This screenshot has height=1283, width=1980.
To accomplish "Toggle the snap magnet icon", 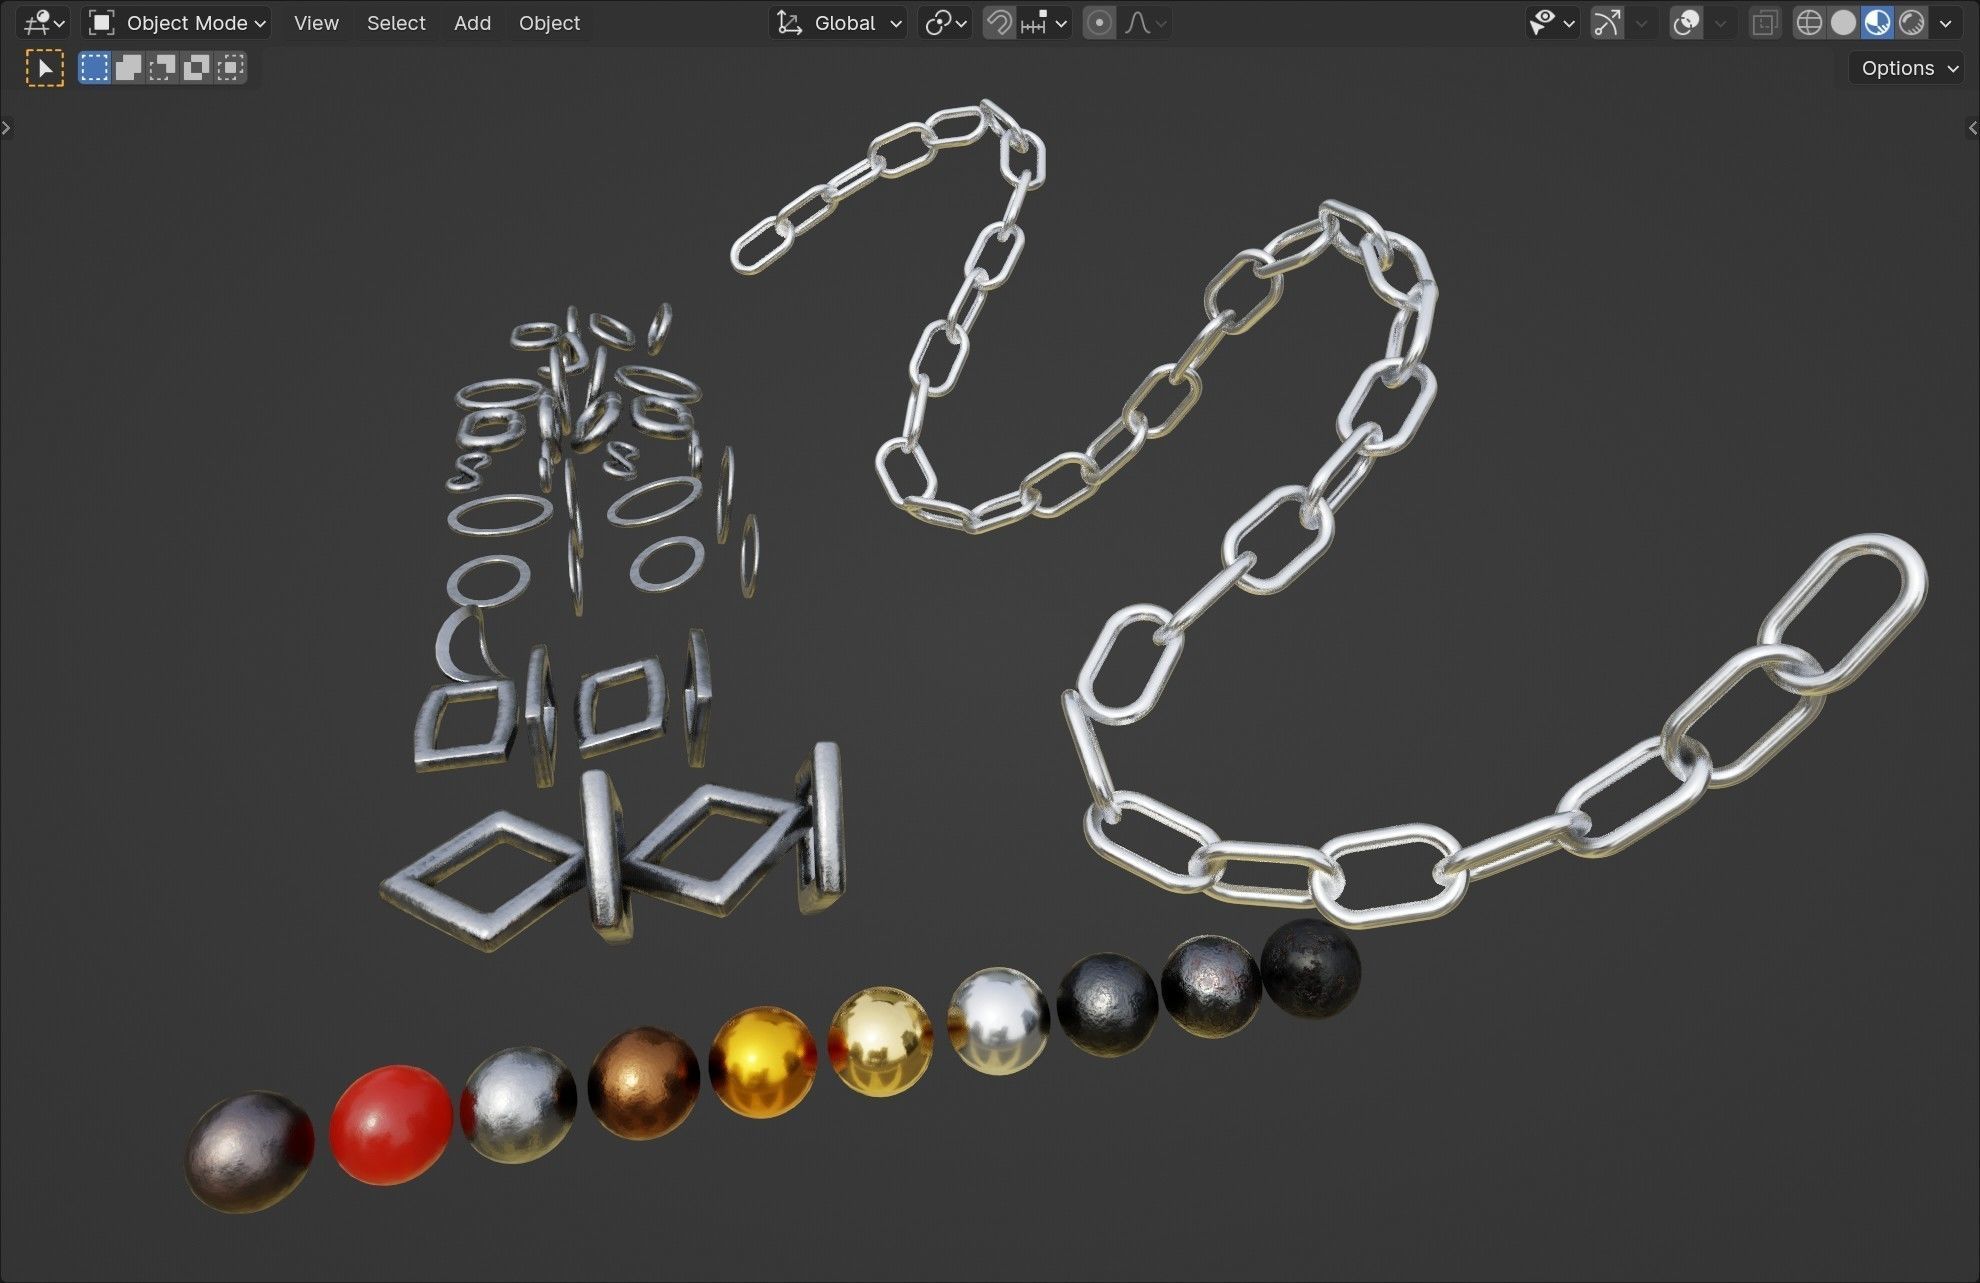I will point(998,22).
